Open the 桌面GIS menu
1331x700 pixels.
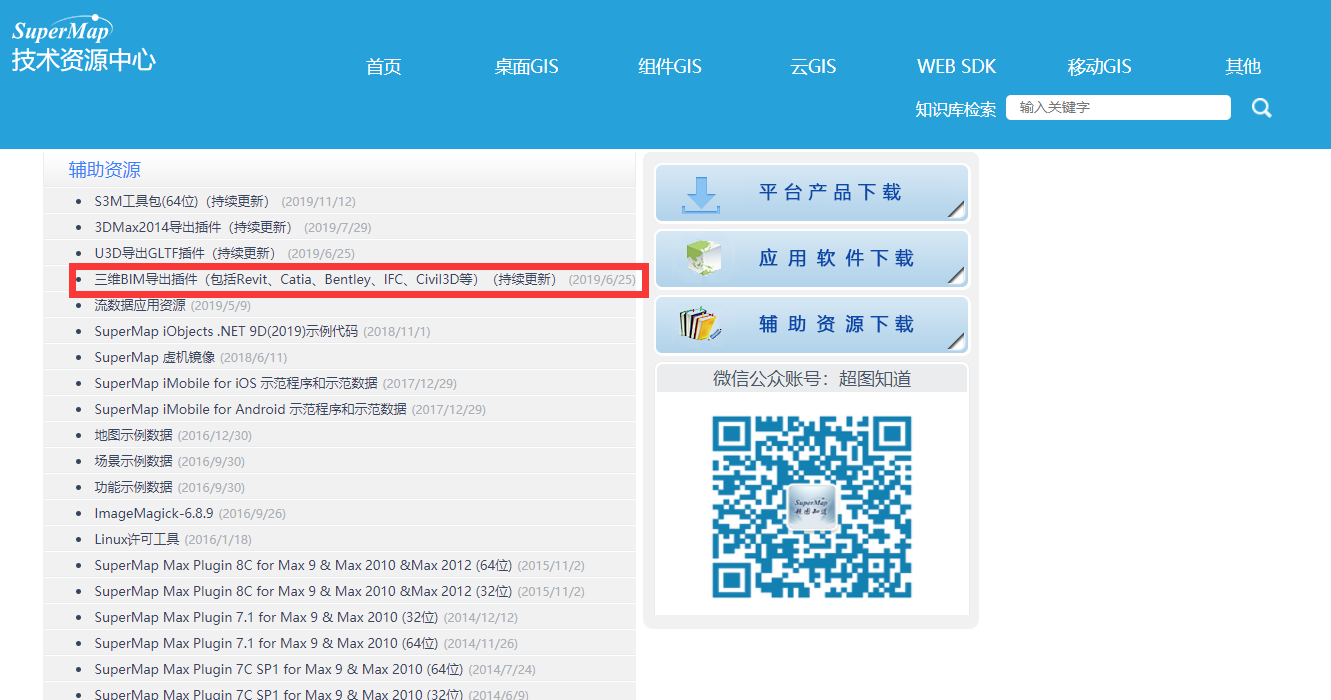(526, 67)
